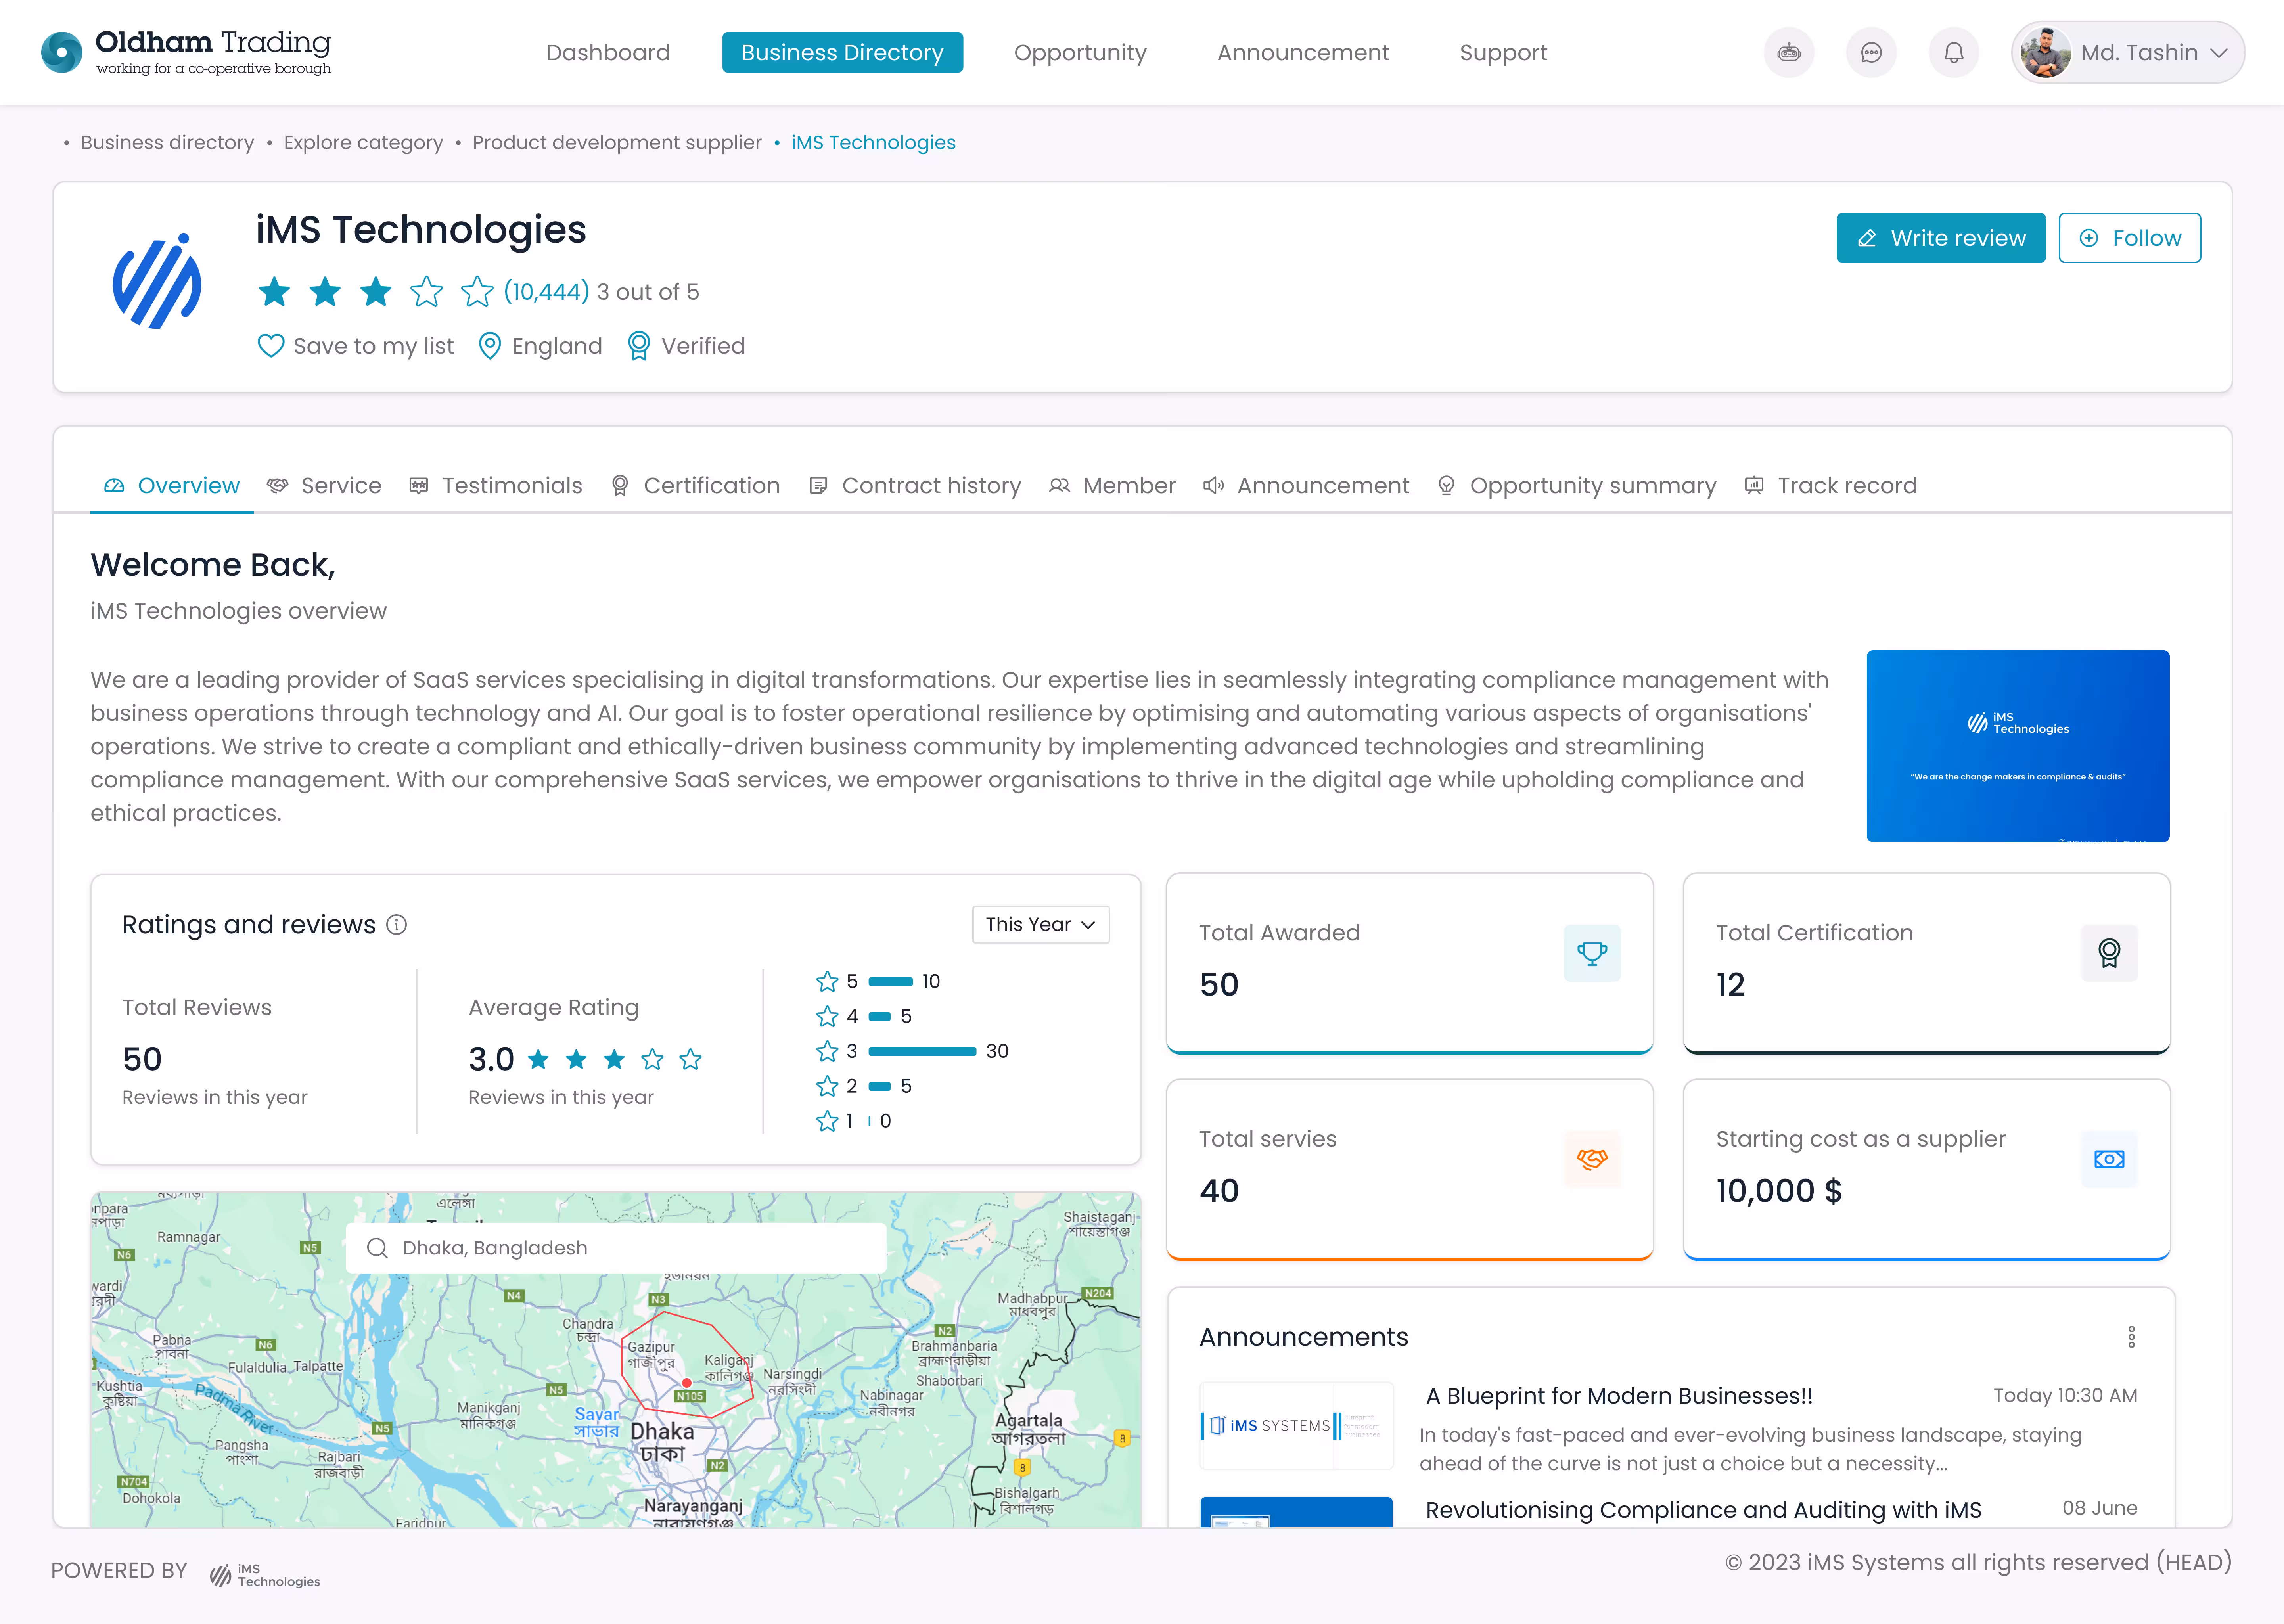
Task: Click the money icon on Starting cost card
Action: 2109,1159
